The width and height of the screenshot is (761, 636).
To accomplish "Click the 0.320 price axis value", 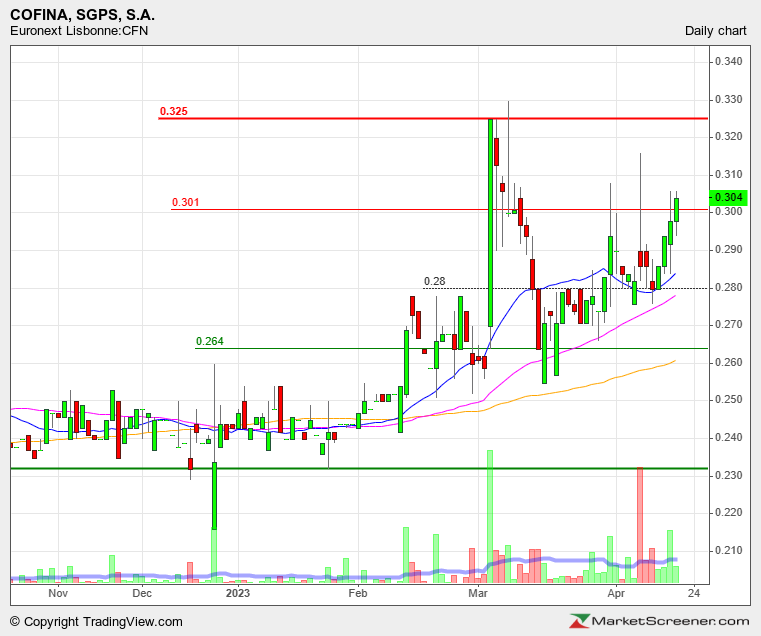I will pos(728,137).
